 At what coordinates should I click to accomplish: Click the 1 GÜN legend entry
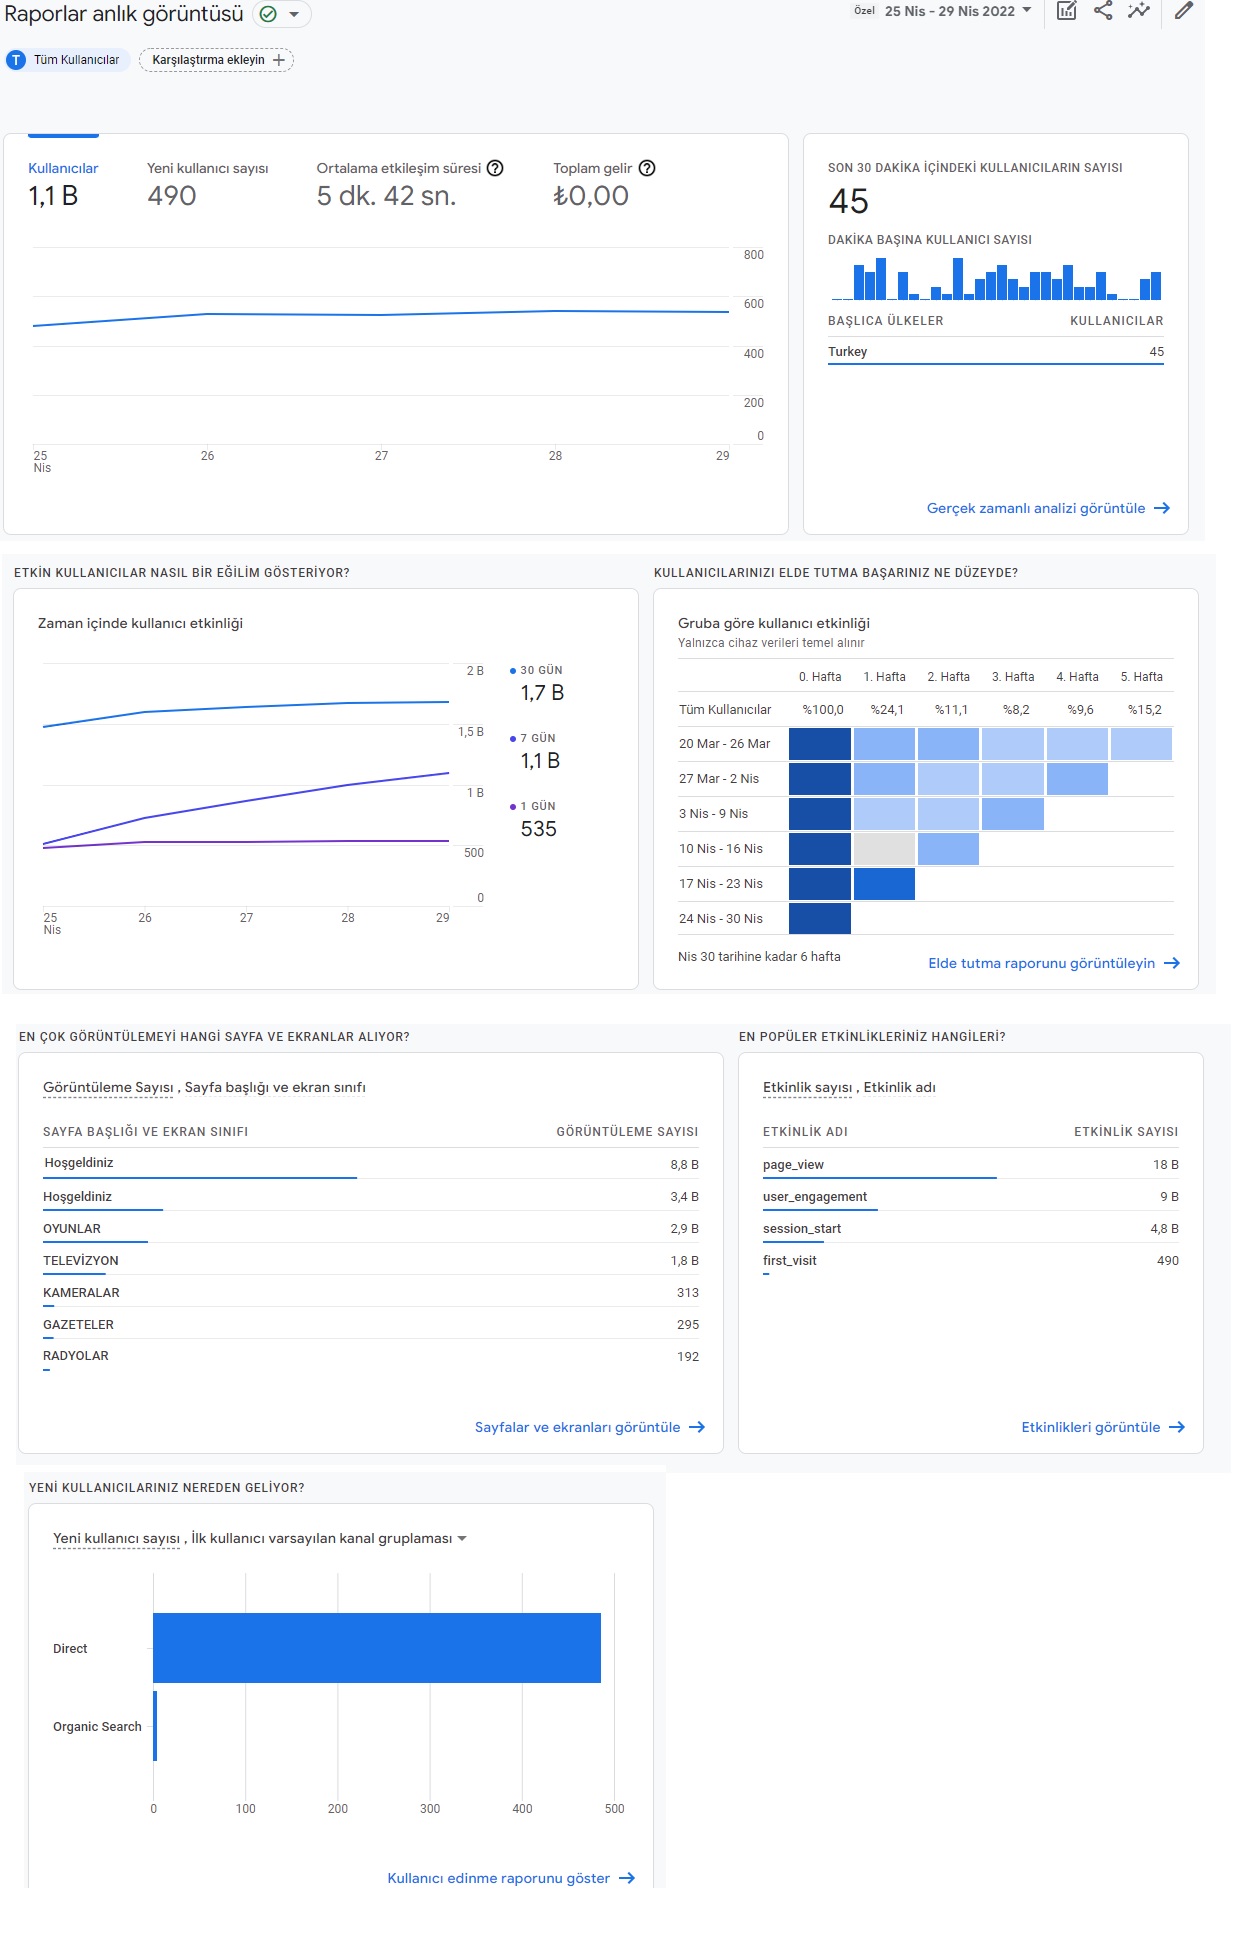(x=533, y=819)
